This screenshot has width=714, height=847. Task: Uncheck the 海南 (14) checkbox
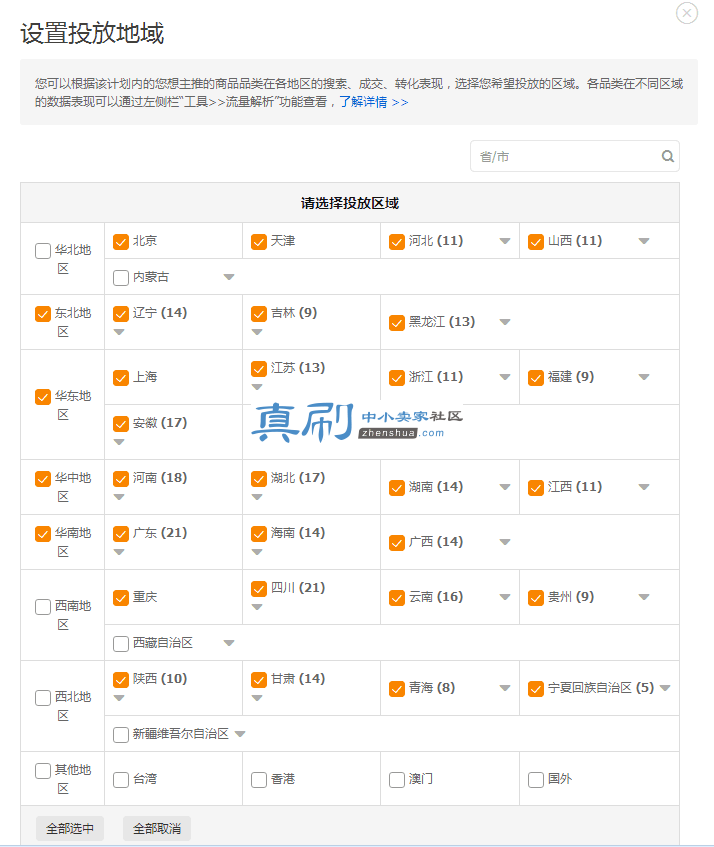pyautogui.click(x=259, y=534)
